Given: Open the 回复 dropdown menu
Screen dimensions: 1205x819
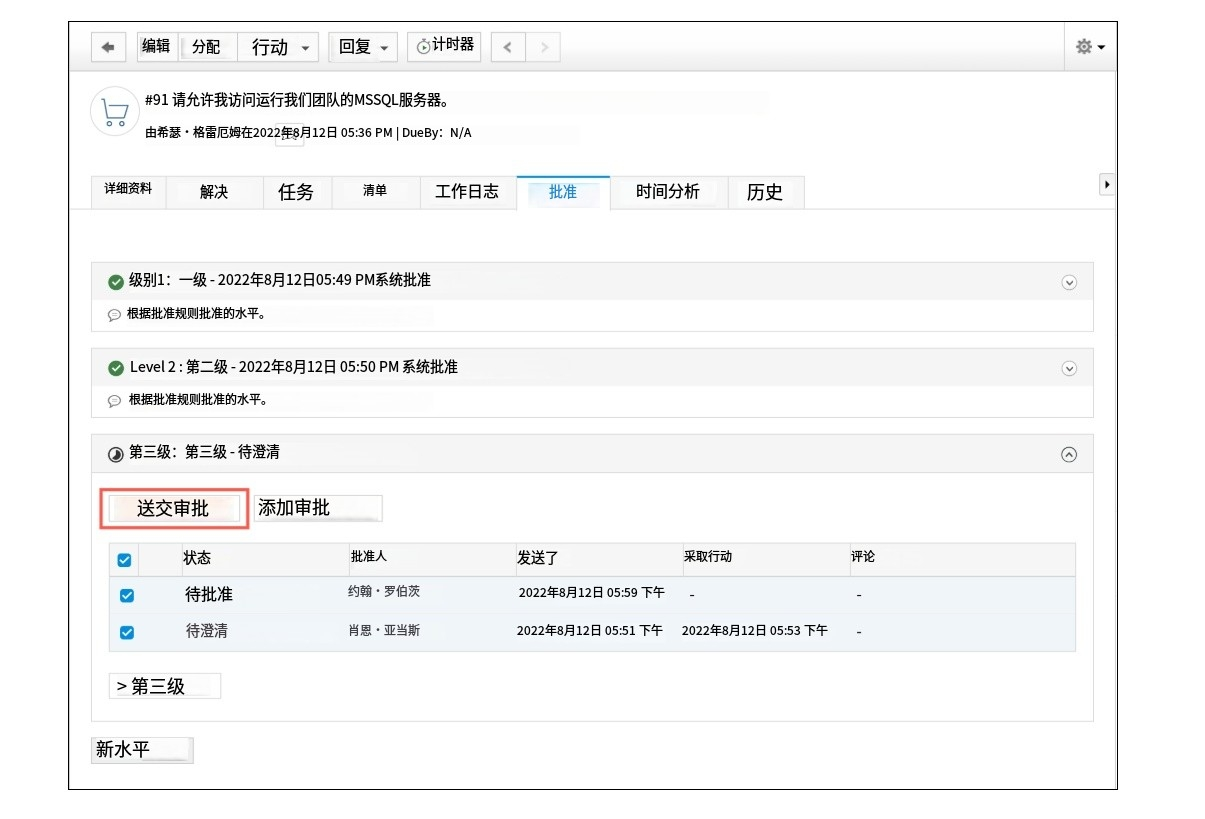Looking at the screenshot, I should (363, 47).
